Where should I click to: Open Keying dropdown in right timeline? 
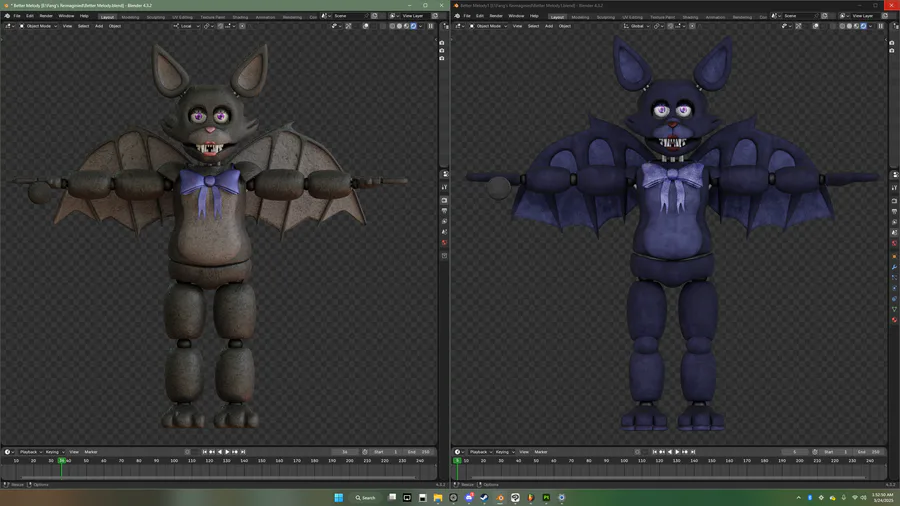(505, 452)
